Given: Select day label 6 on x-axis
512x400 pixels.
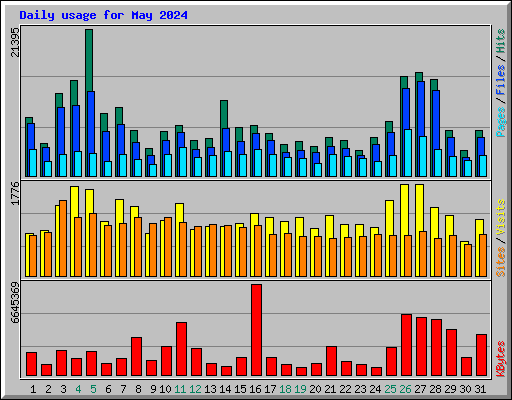Looking at the screenshot, I should click(108, 389).
